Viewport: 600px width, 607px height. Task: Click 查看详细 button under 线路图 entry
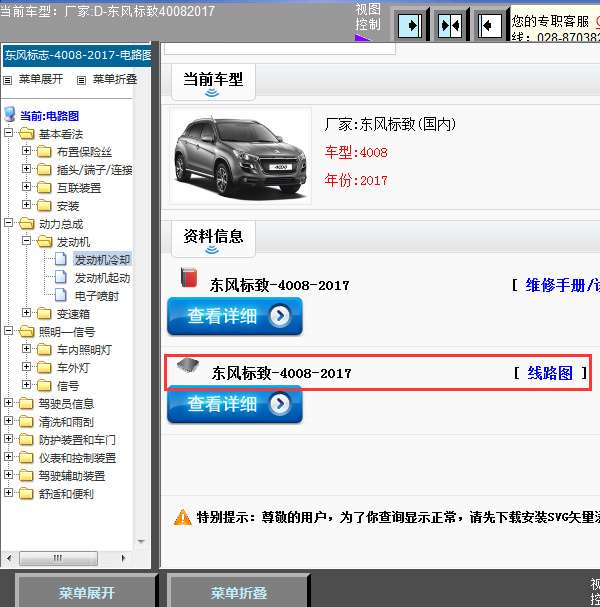click(x=235, y=404)
